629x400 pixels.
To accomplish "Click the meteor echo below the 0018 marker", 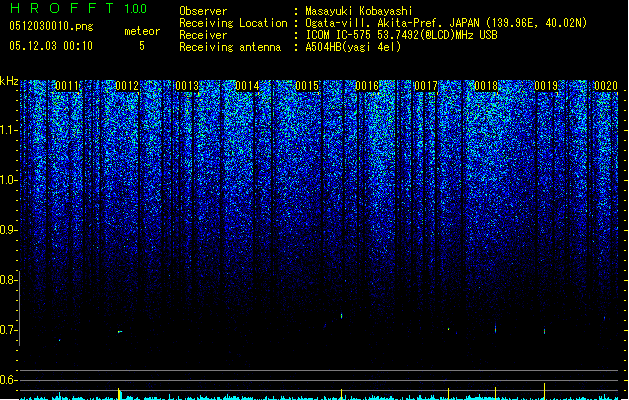I will point(495,329).
